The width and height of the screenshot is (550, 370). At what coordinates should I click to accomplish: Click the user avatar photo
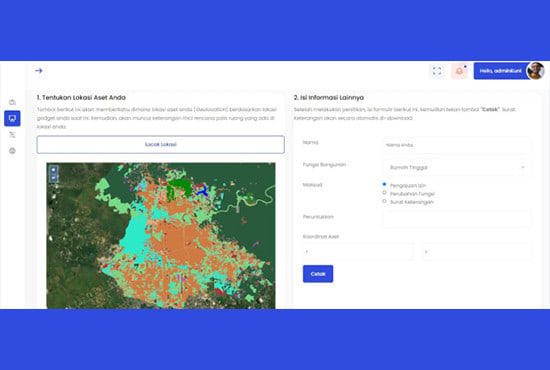pyautogui.click(x=535, y=71)
